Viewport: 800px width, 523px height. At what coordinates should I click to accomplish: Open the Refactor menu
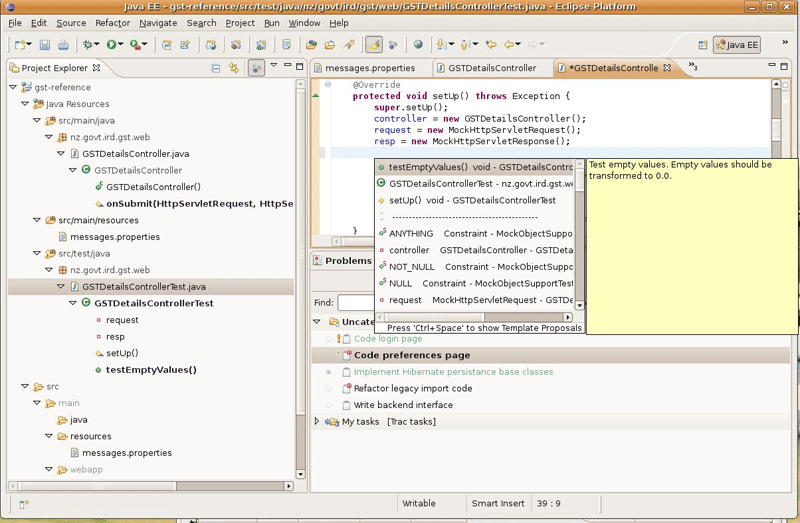(x=112, y=23)
